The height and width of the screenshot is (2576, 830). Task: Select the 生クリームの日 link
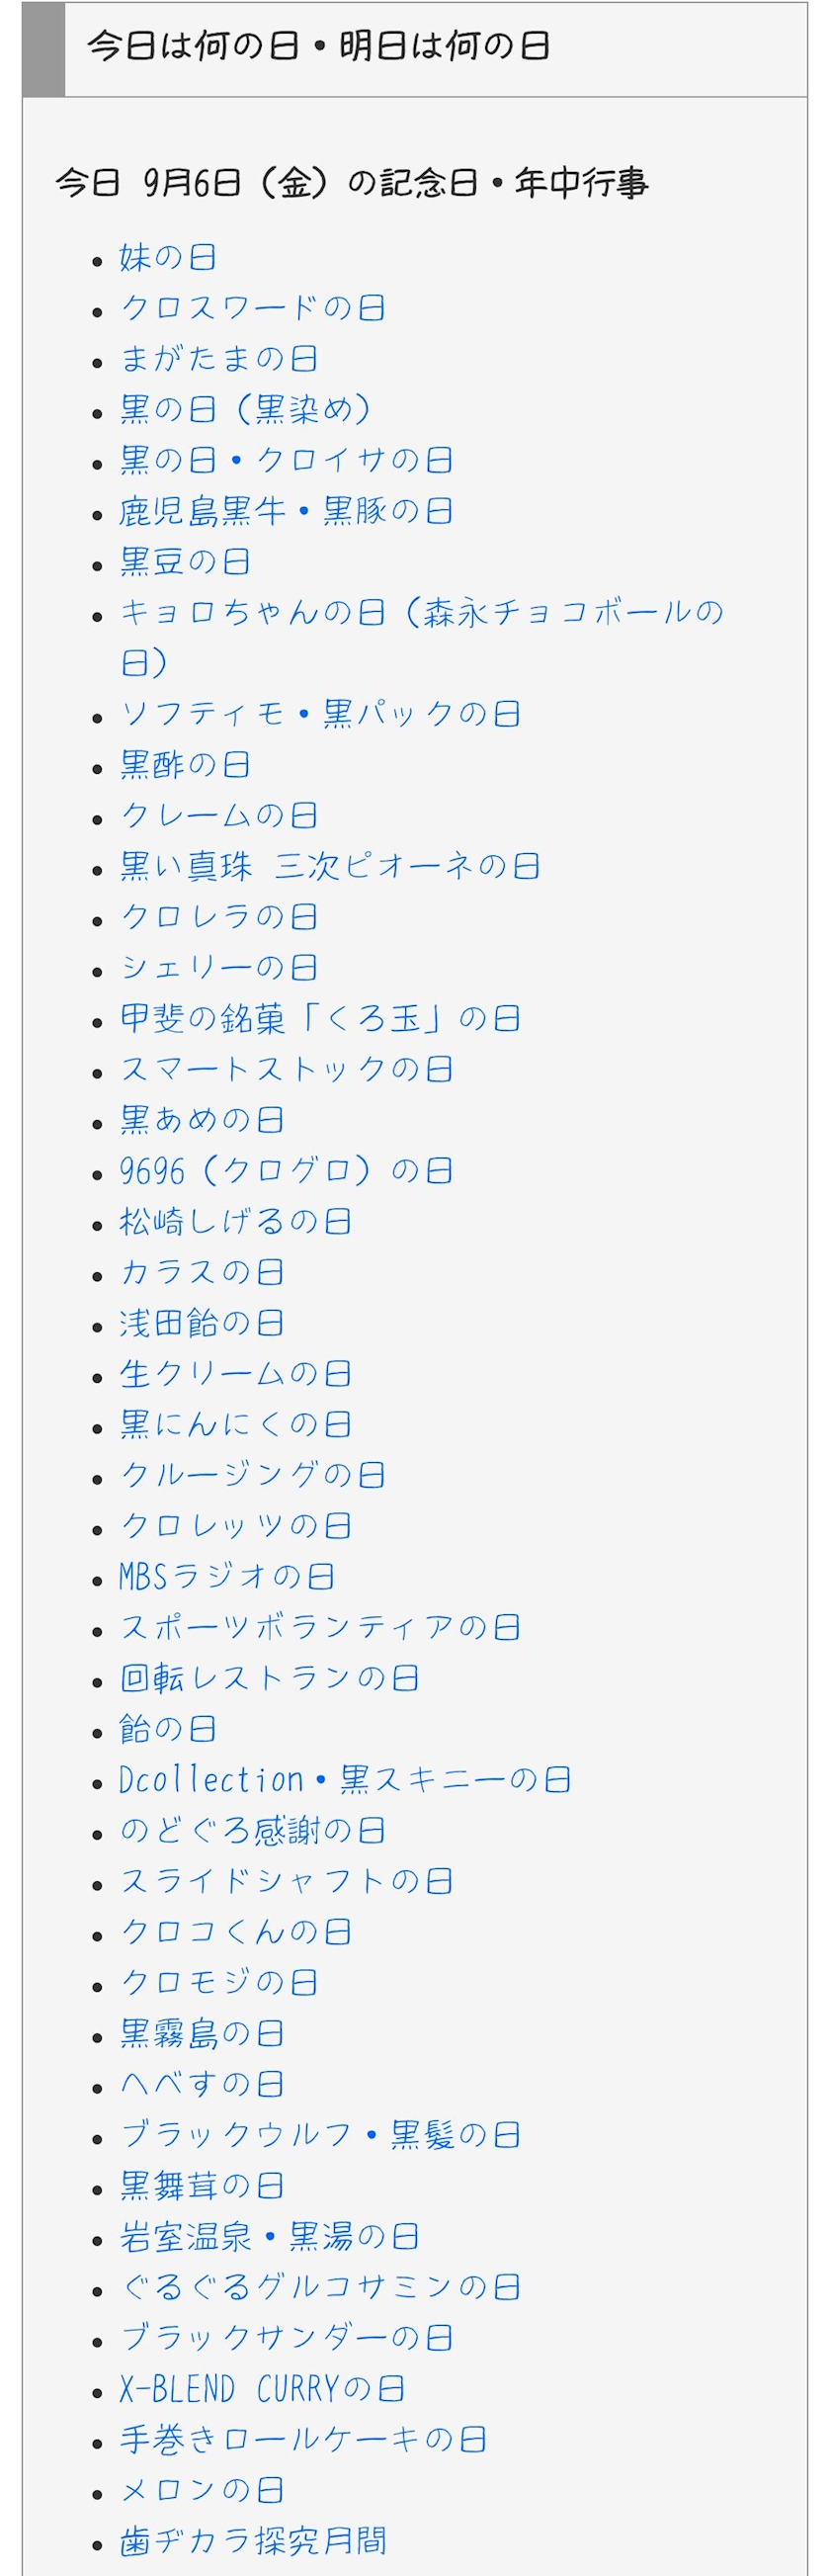[x=236, y=1374]
